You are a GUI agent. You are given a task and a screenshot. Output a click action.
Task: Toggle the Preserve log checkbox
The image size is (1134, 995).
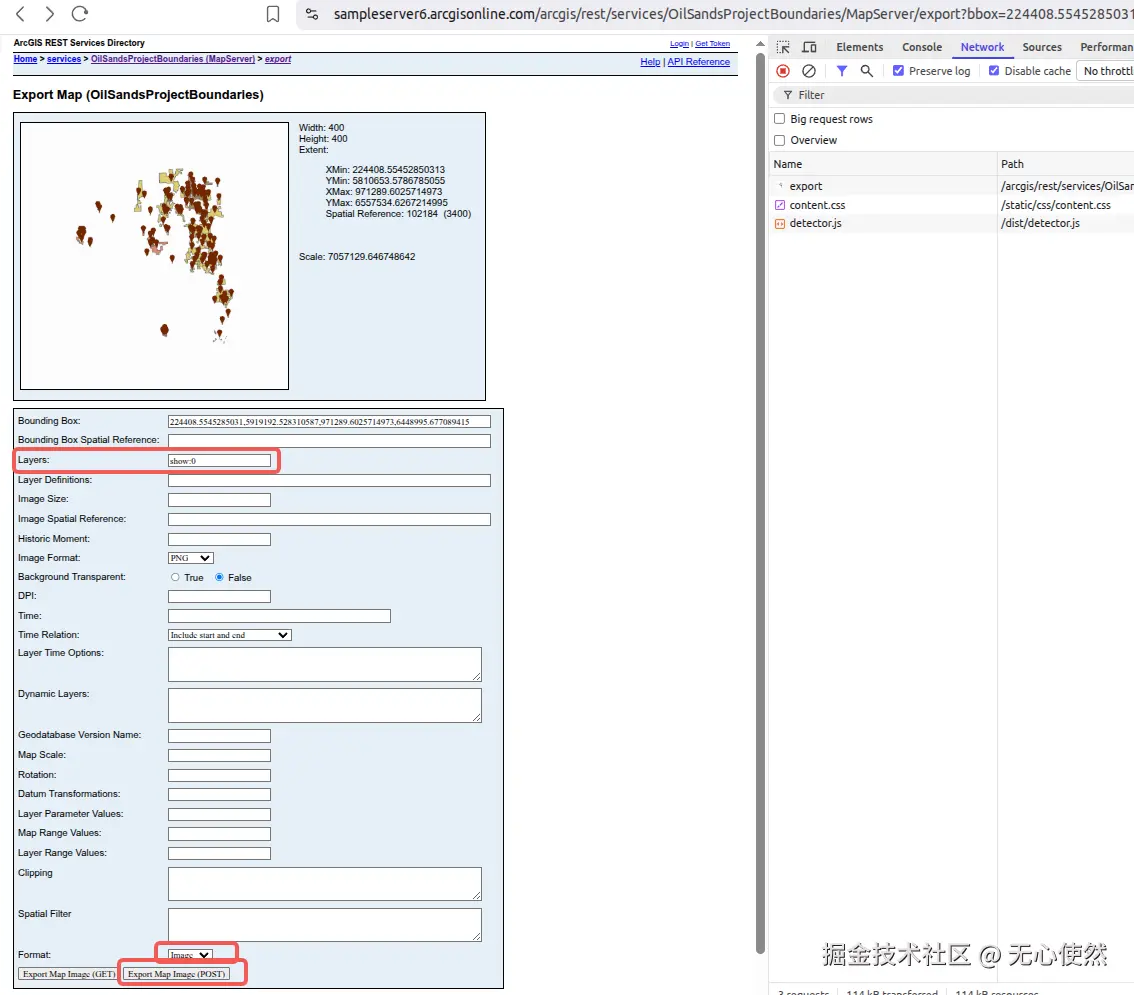tap(898, 70)
